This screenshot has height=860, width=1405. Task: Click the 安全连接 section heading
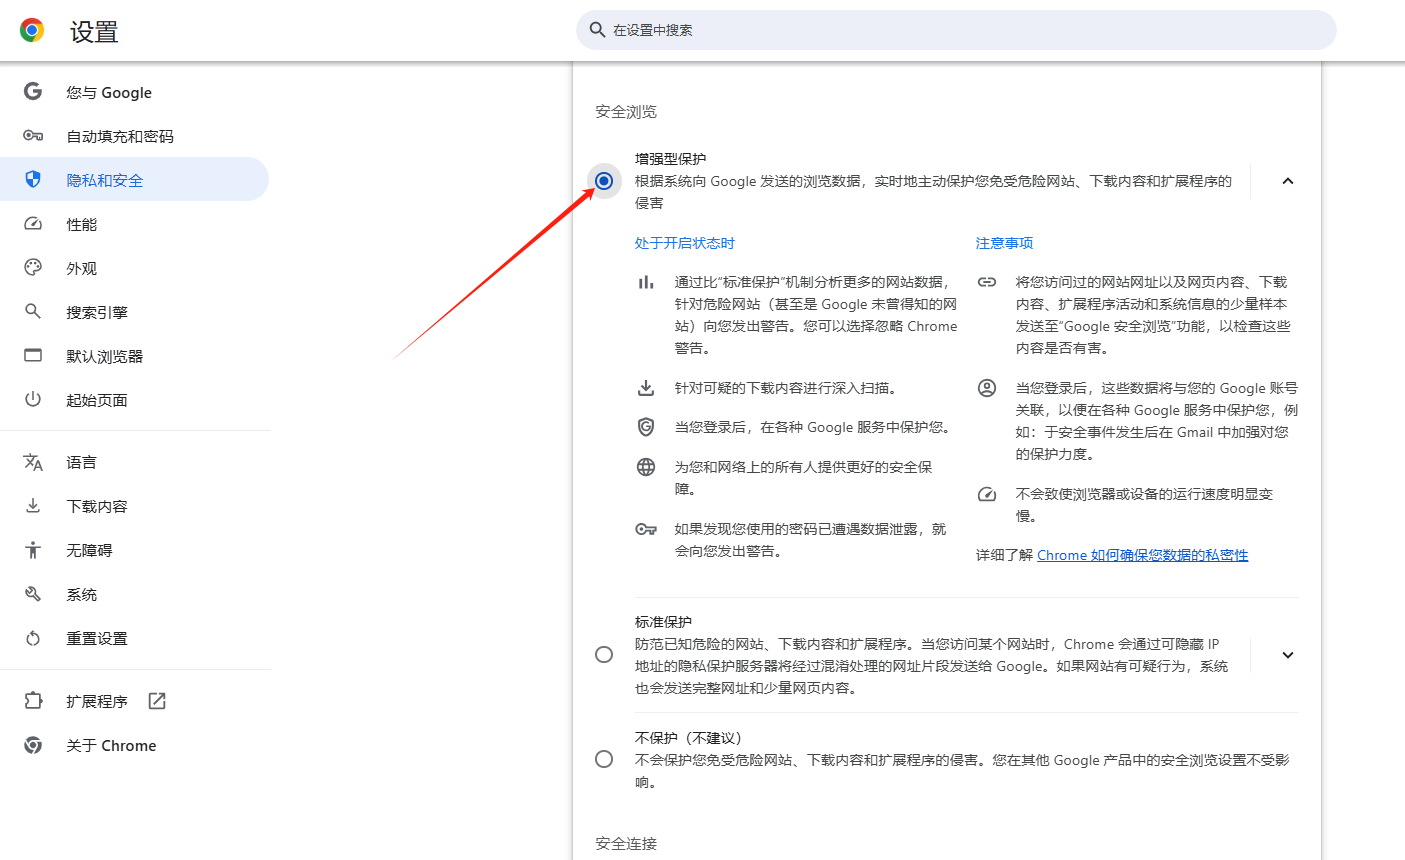click(x=626, y=844)
